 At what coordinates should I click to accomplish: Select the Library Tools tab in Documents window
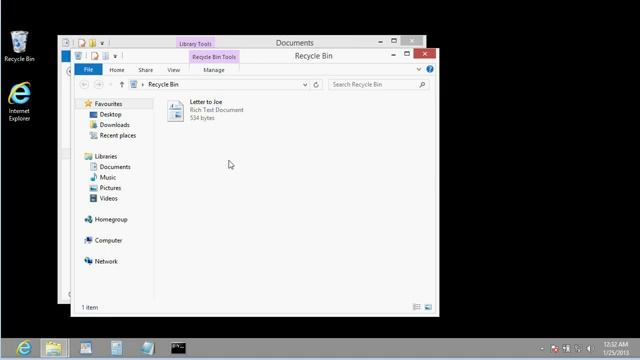click(196, 43)
